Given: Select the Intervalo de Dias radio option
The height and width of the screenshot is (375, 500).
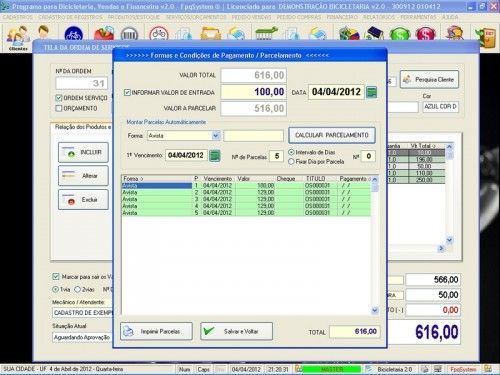Looking at the screenshot, I should (x=291, y=152).
